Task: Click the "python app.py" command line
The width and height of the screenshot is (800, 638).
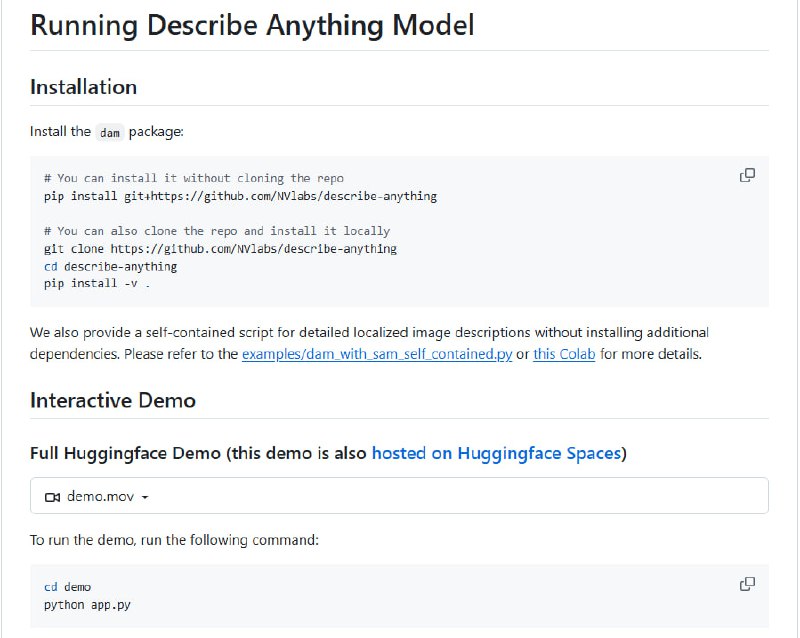Action: [85, 605]
